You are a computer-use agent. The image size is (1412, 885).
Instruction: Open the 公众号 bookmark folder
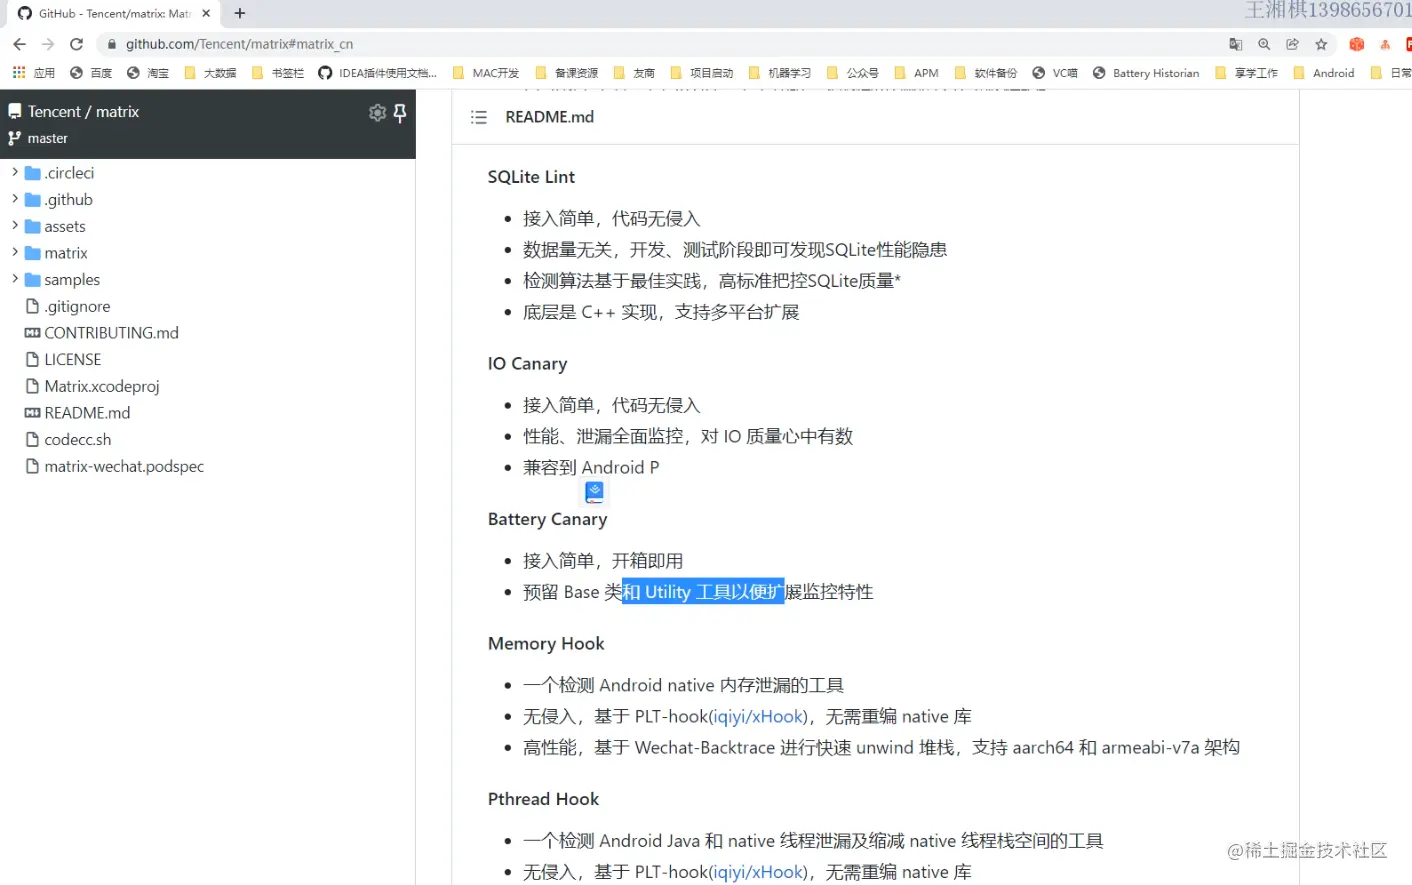pos(853,73)
